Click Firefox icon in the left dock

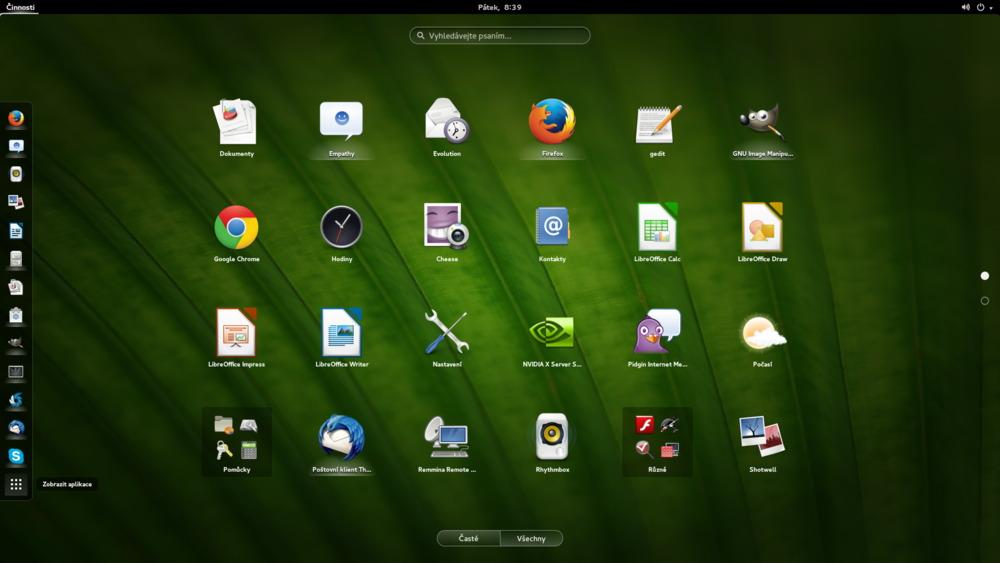16,118
